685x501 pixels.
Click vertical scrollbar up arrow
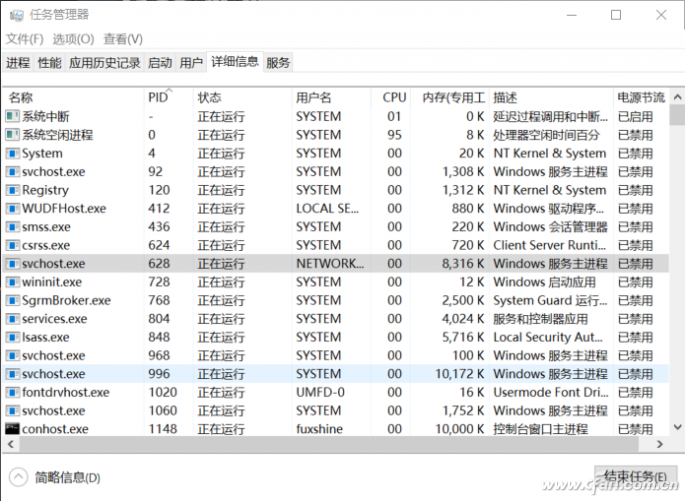pyautogui.click(x=677, y=97)
